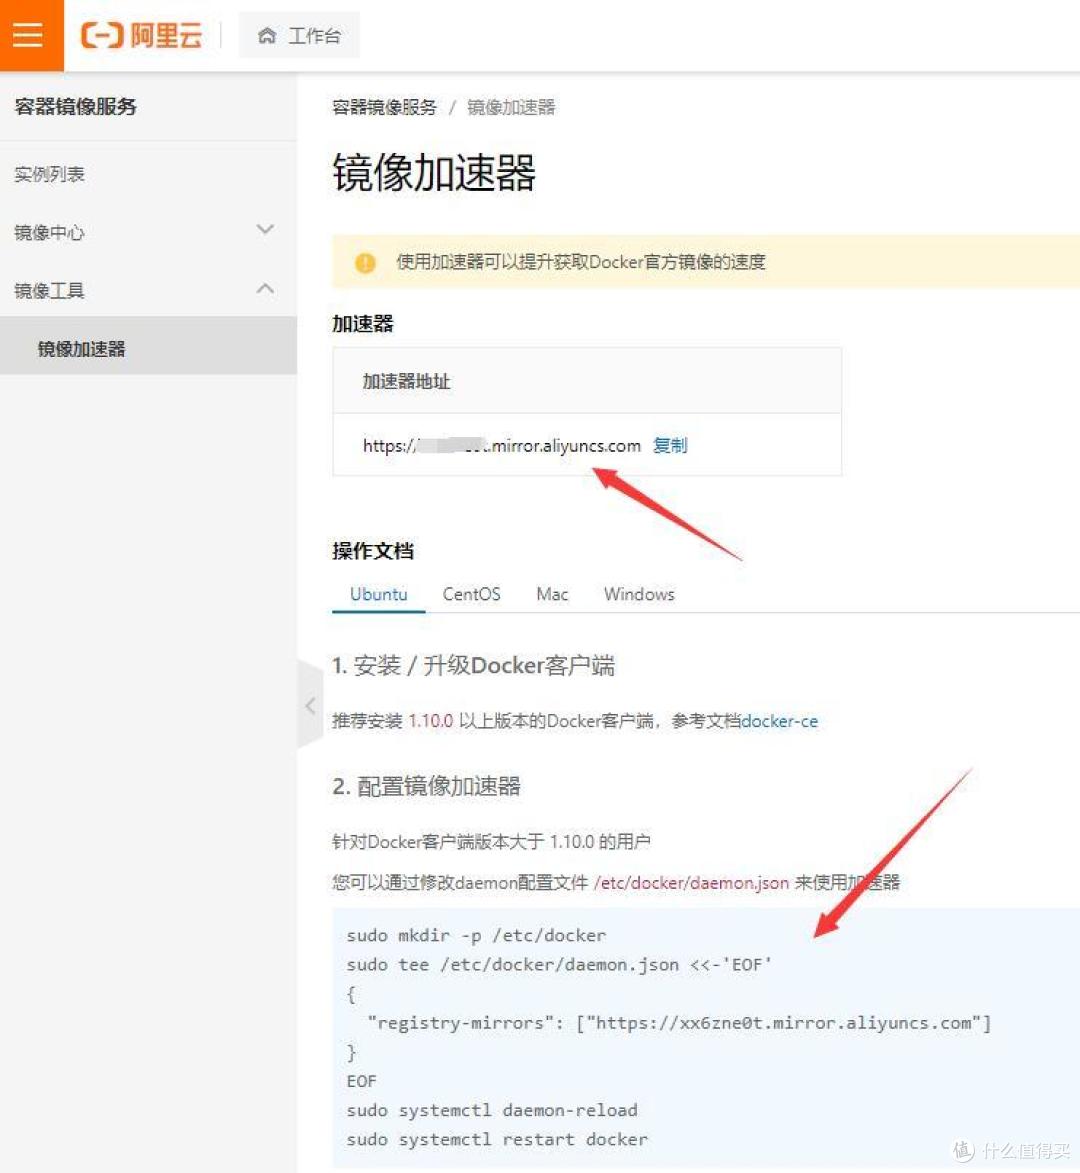Screen dimensions: 1080x1173
Task: Collapse the 镜像工具 sidebar section
Action: (148, 290)
